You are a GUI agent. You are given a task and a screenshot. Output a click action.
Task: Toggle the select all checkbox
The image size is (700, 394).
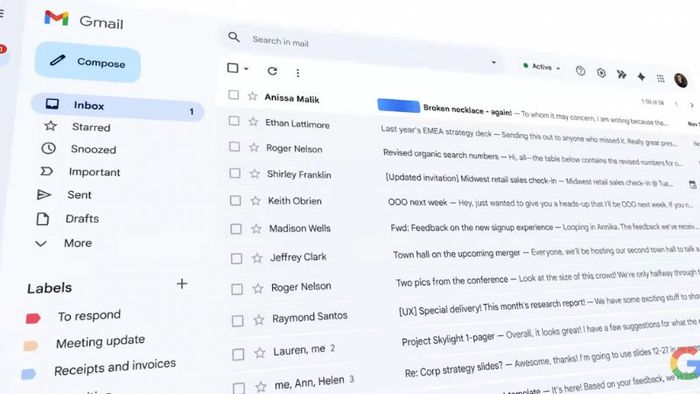[x=233, y=68]
